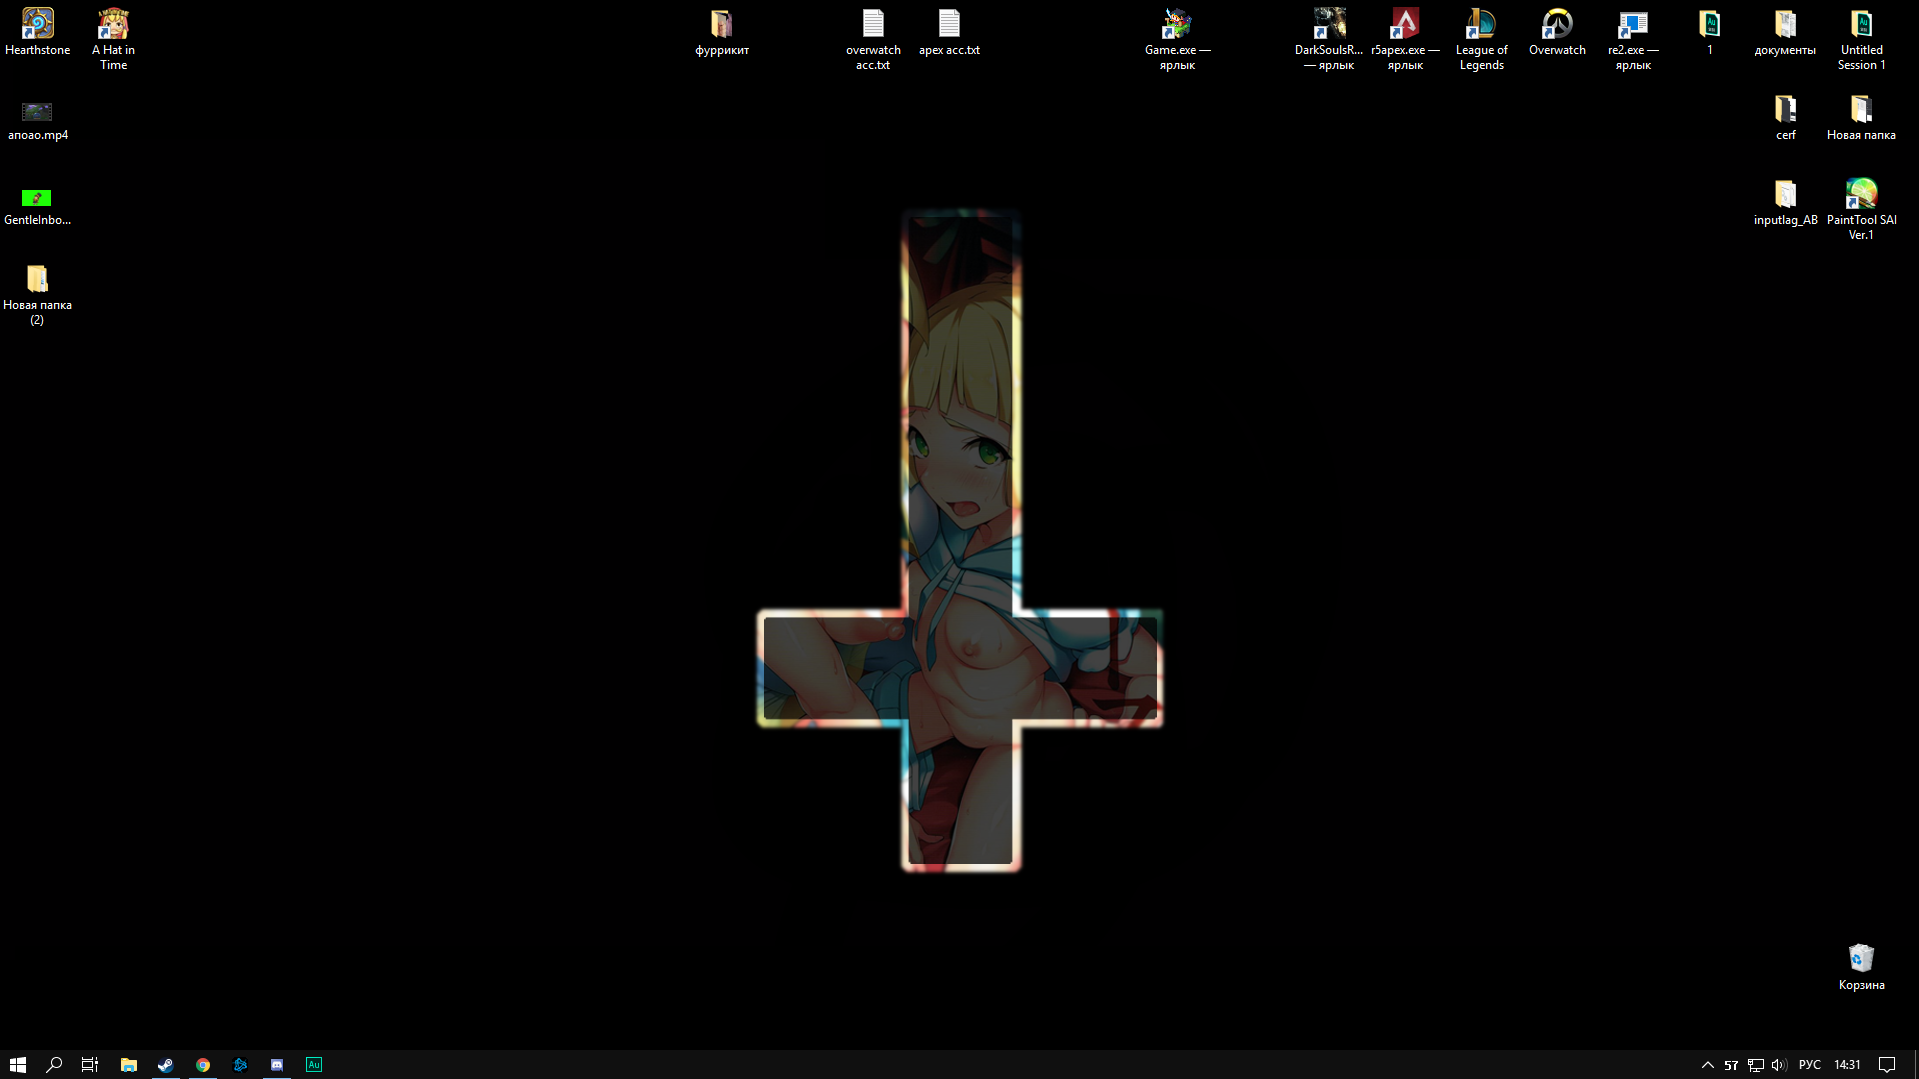Image resolution: width=1919 pixels, height=1079 pixels.
Task: Change input language from РУС
Action: point(1810,1064)
